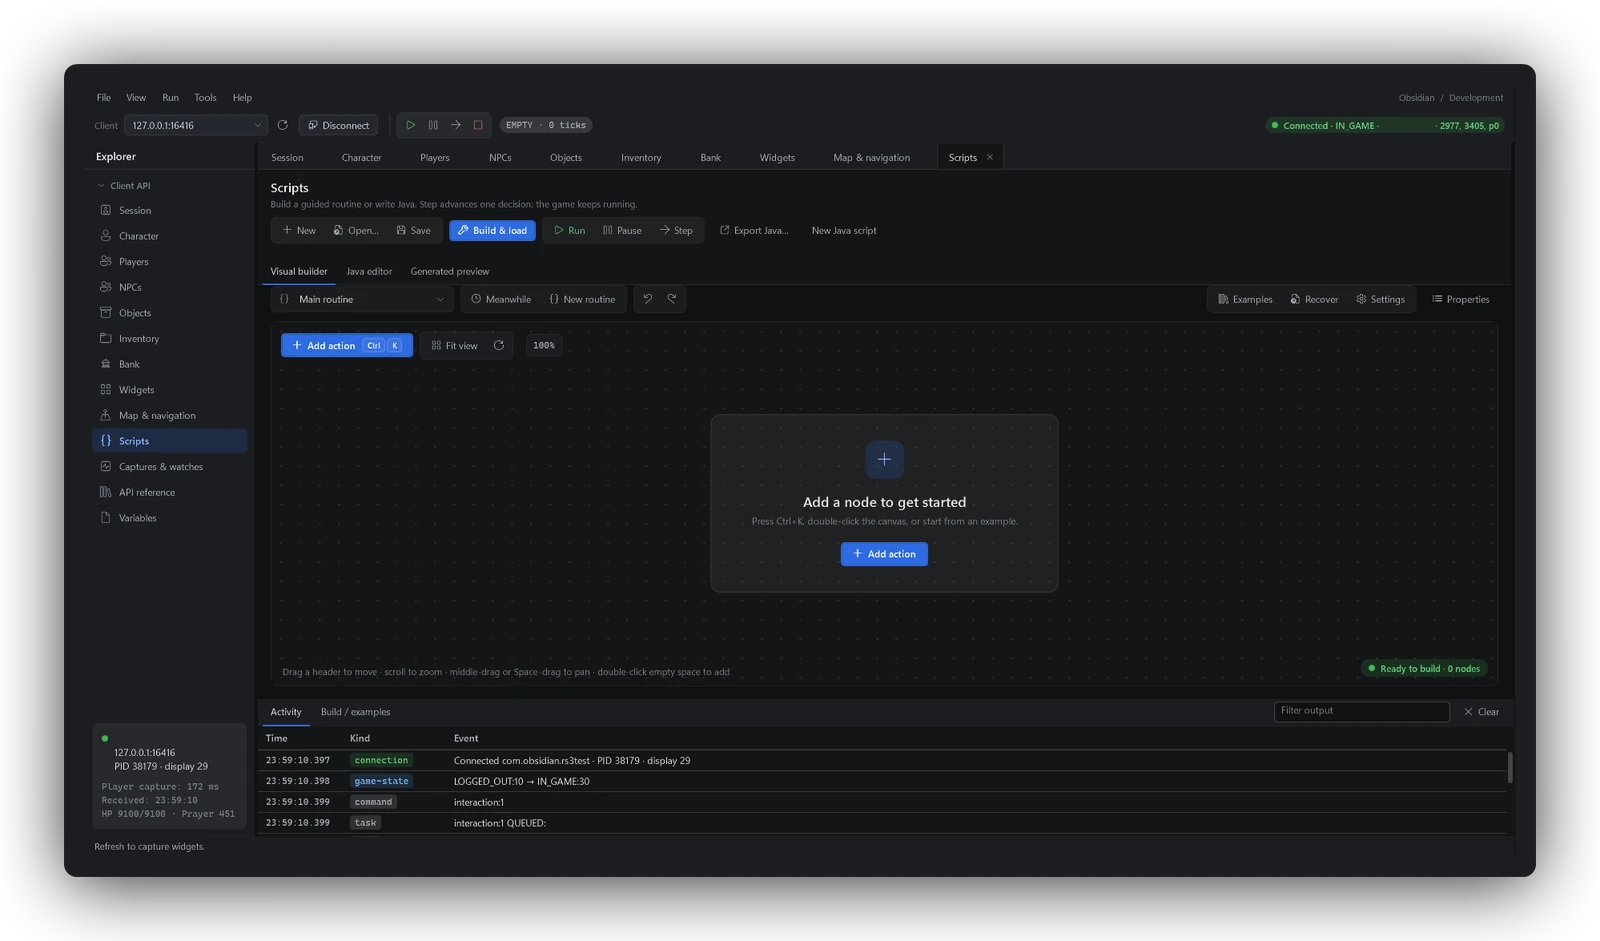Open Players in the Explorer sidebar
This screenshot has width=1600, height=941.
point(170,262)
